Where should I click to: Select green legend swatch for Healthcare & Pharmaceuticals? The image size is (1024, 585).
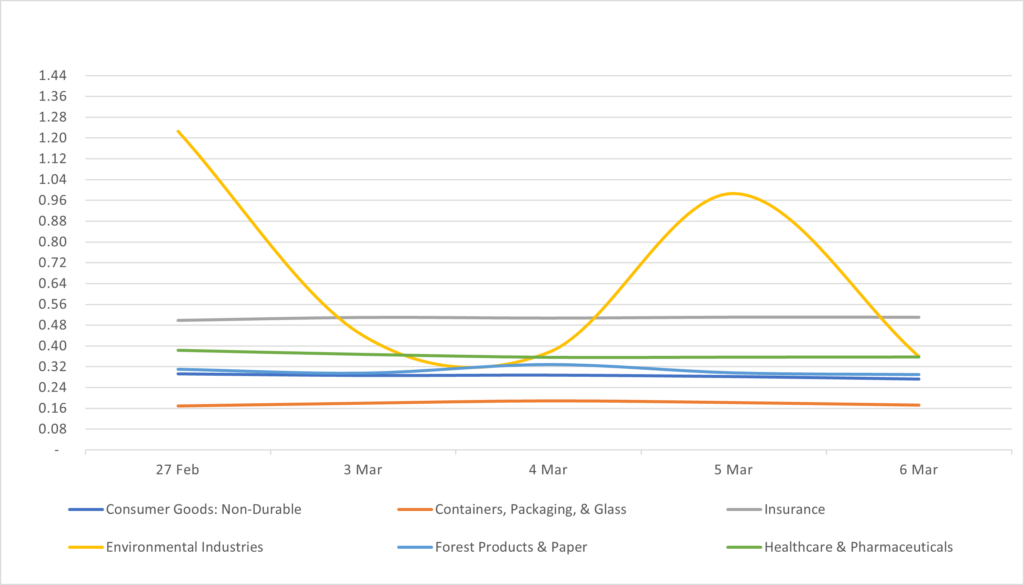pyautogui.click(x=743, y=547)
